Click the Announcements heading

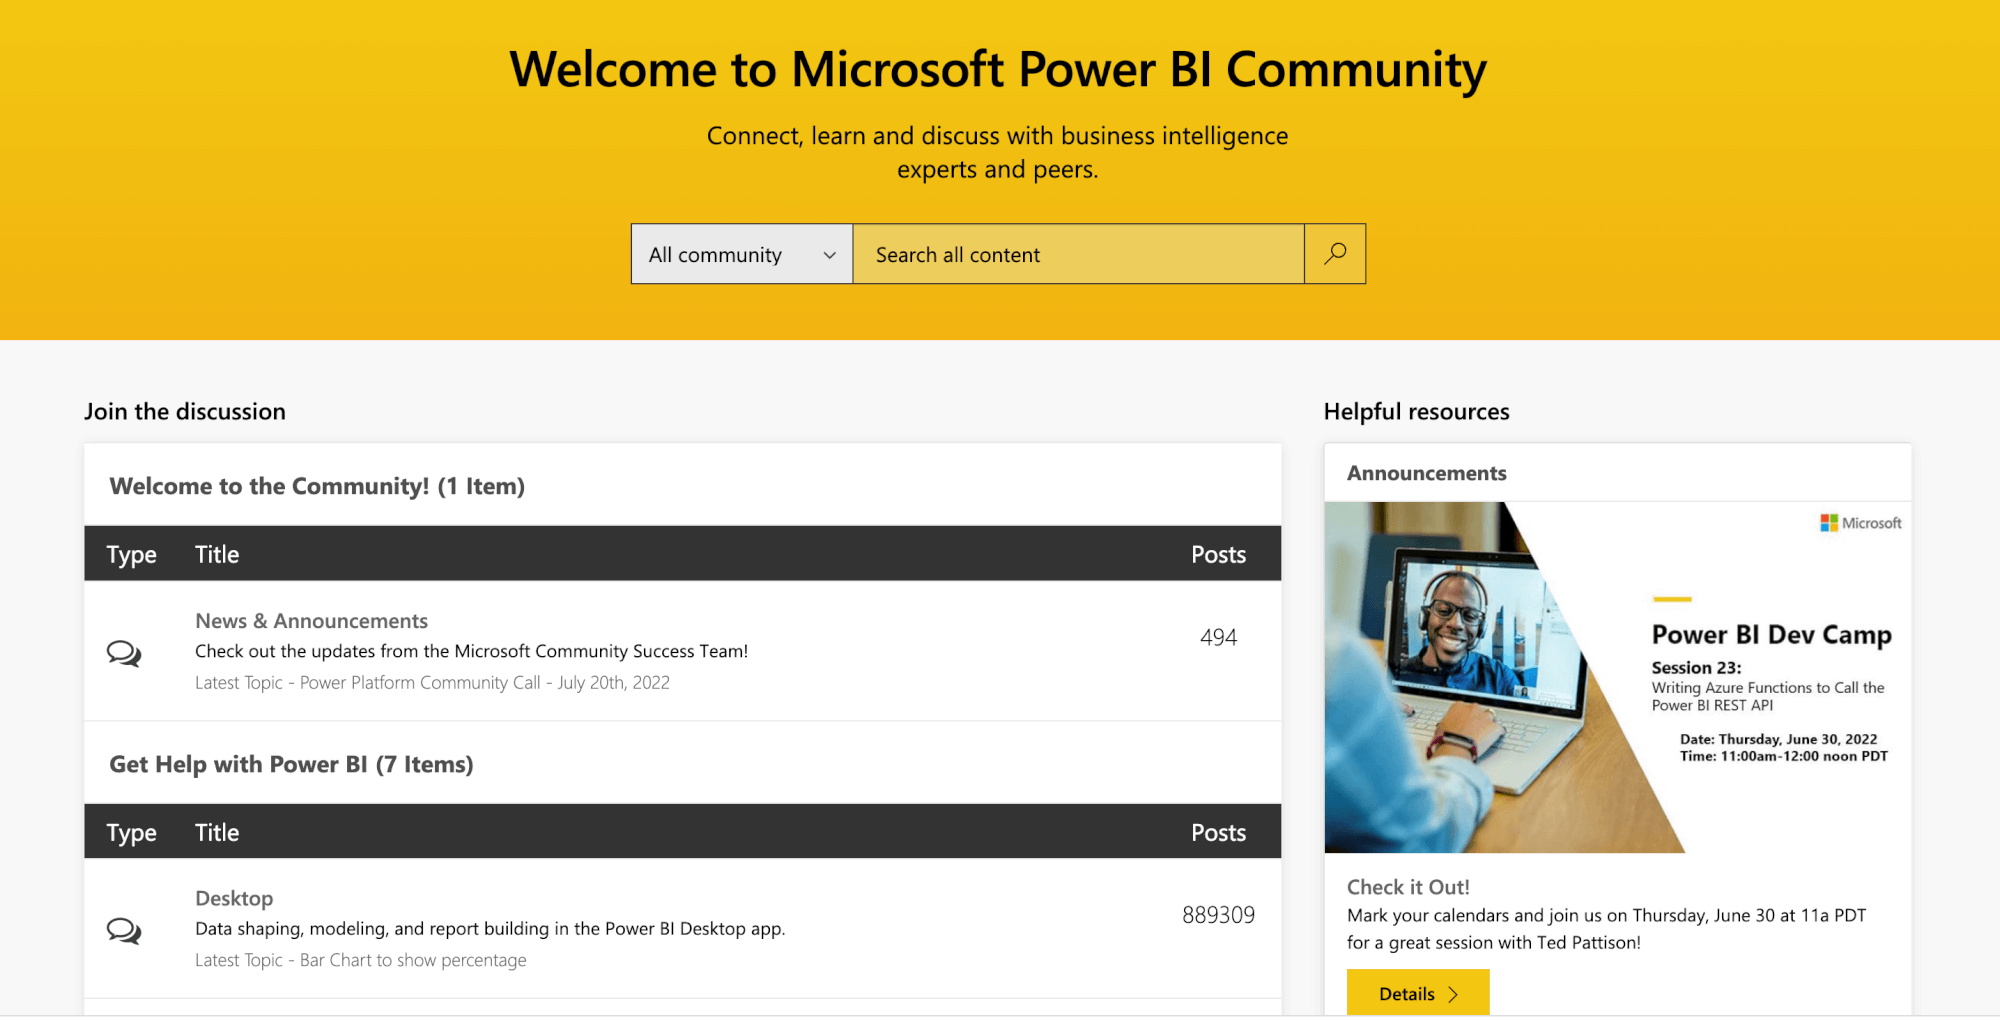[x=1426, y=473]
